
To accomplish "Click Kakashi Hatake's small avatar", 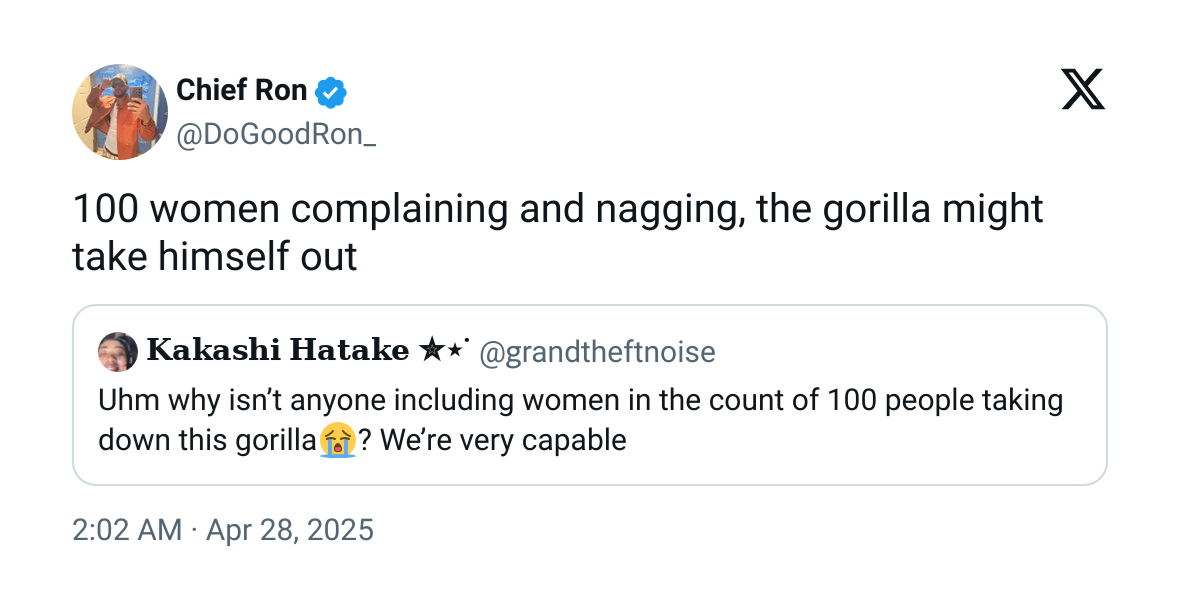I will coord(118,351).
